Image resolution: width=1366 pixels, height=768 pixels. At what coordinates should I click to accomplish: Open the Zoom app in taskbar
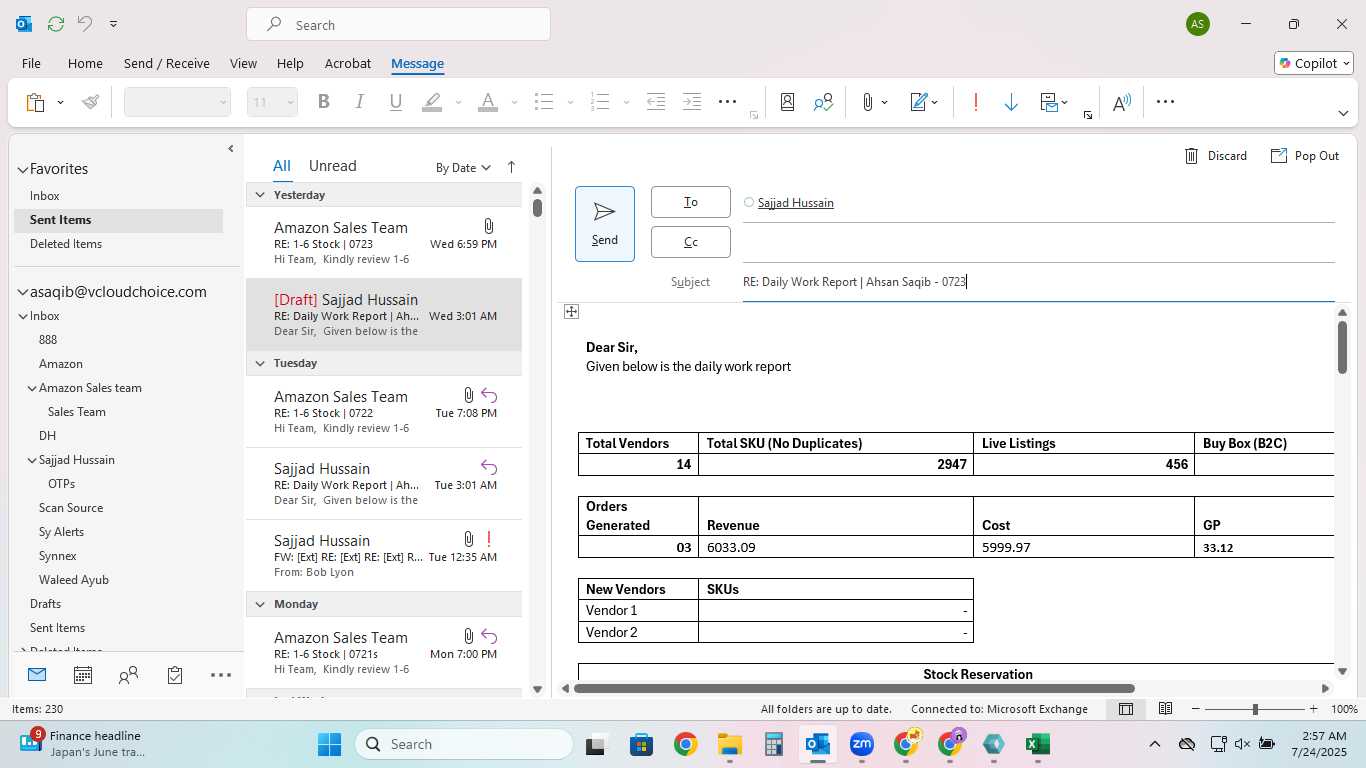pos(862,744)
